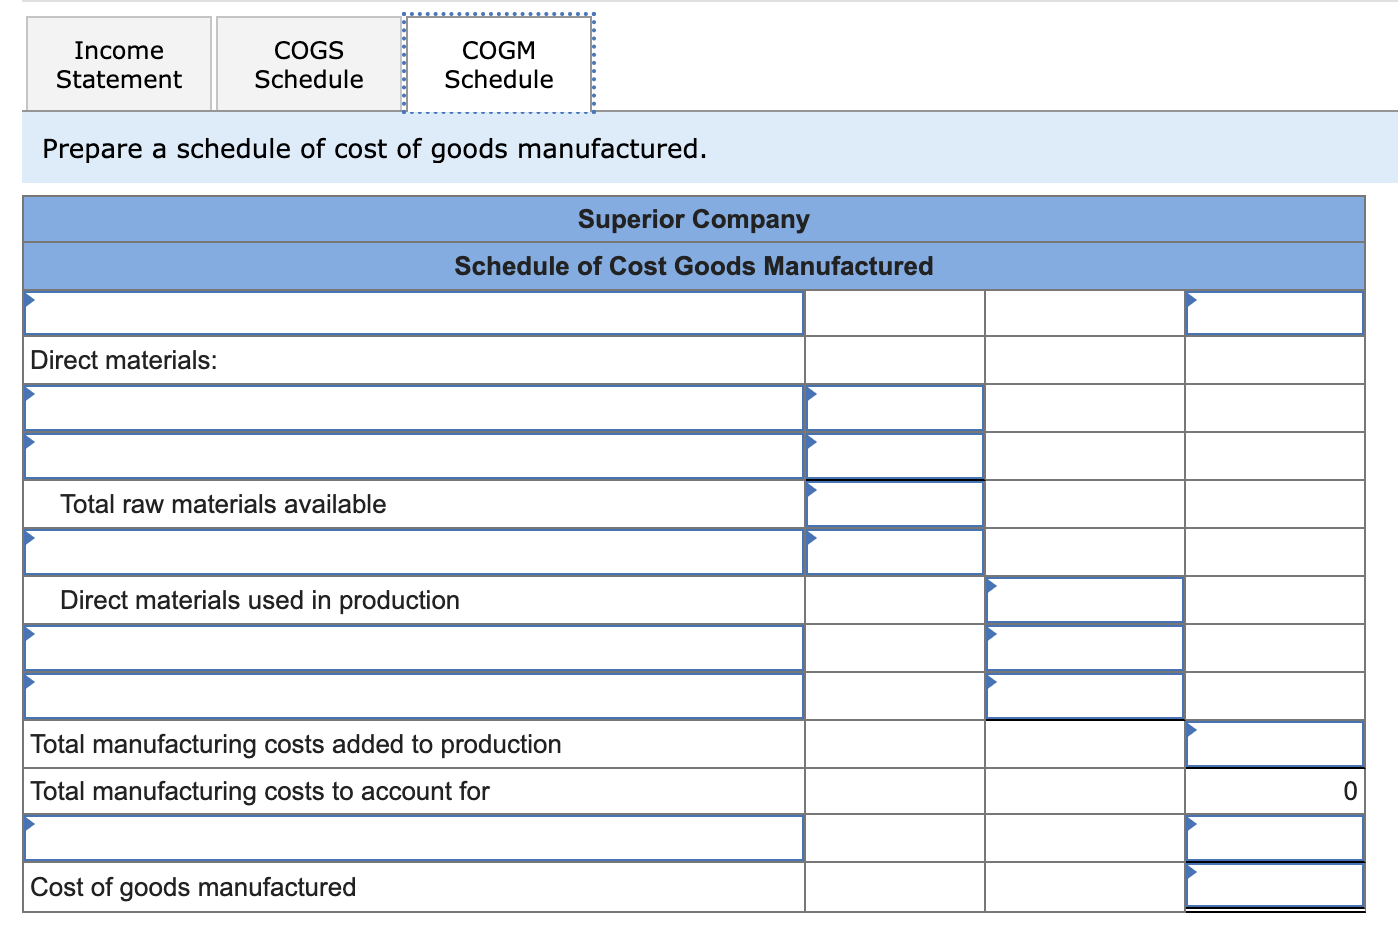Click amount field two rows below Direct materials used
This screenshot has height=930, width=1398.
1085,696
